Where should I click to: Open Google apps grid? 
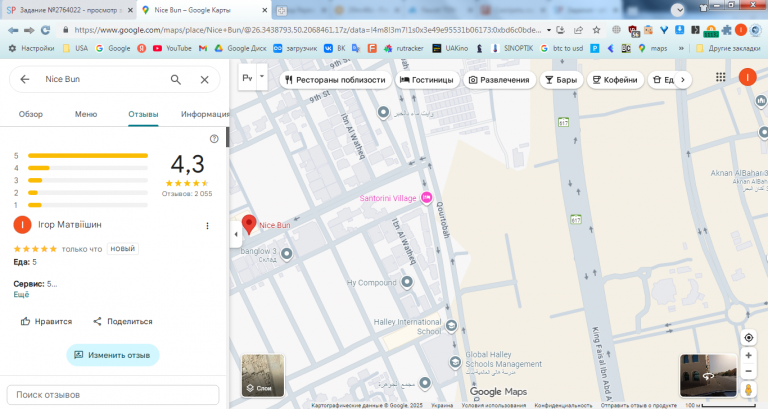720,77
